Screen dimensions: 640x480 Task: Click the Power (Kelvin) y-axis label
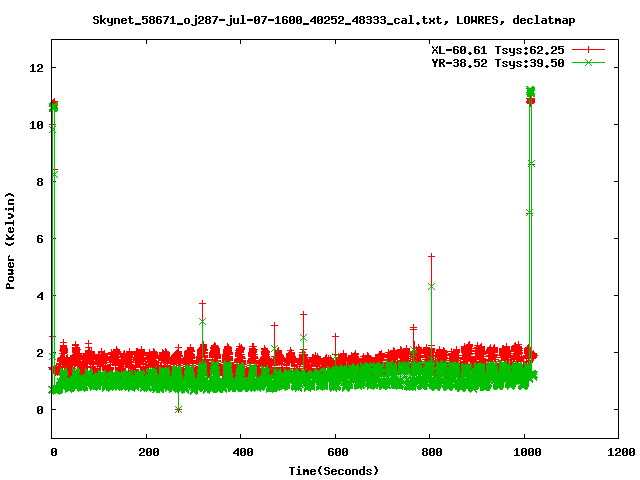[x=10, y=241]
